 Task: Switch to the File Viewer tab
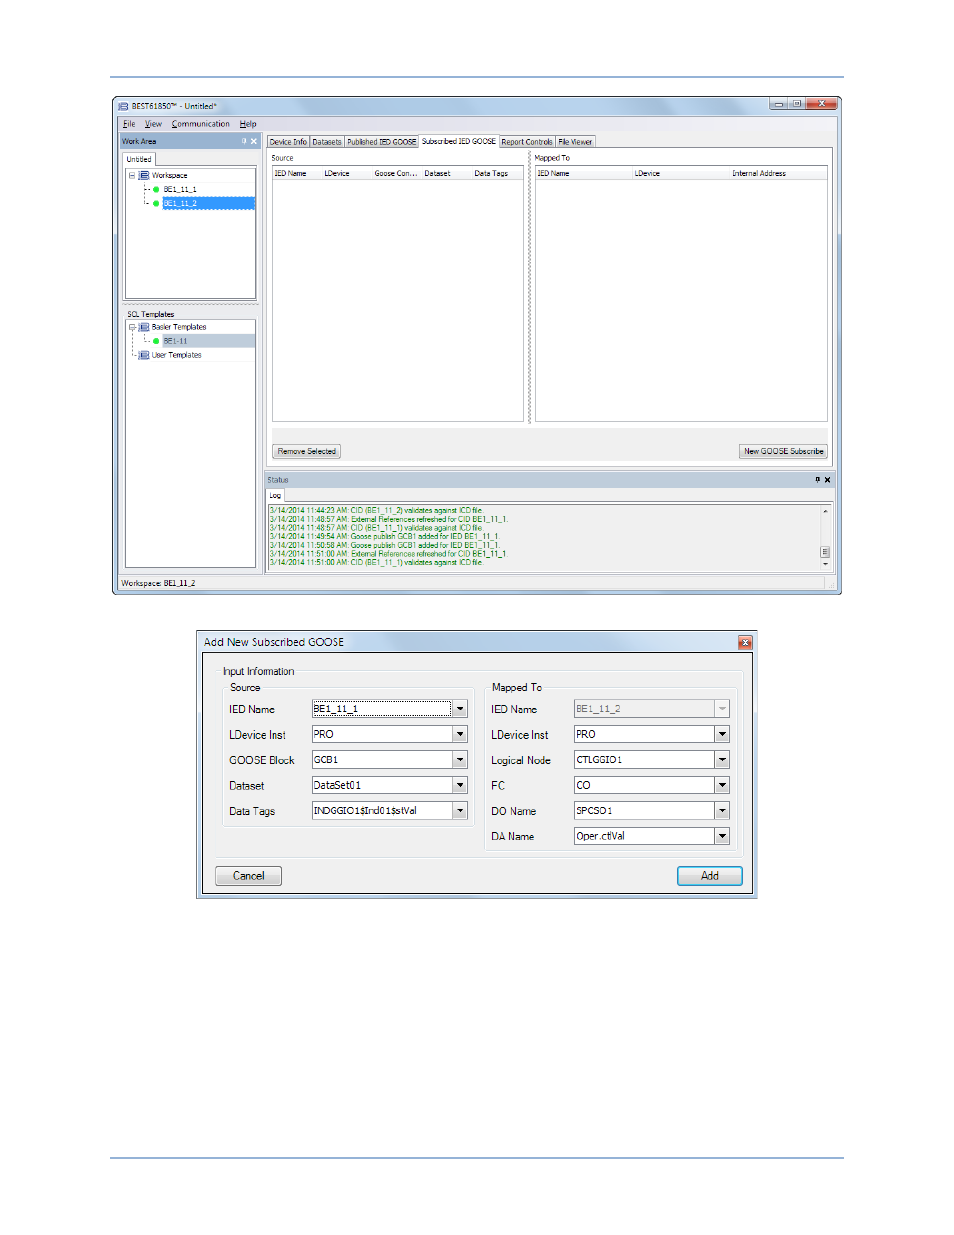[575, 142]
